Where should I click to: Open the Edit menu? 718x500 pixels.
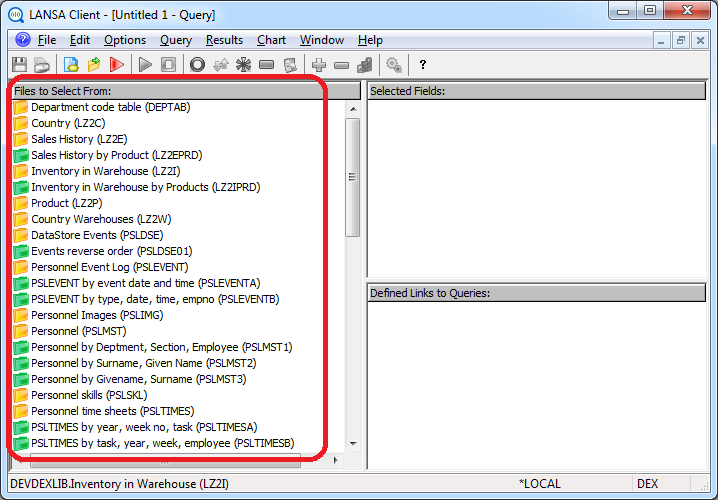(80, 40)
